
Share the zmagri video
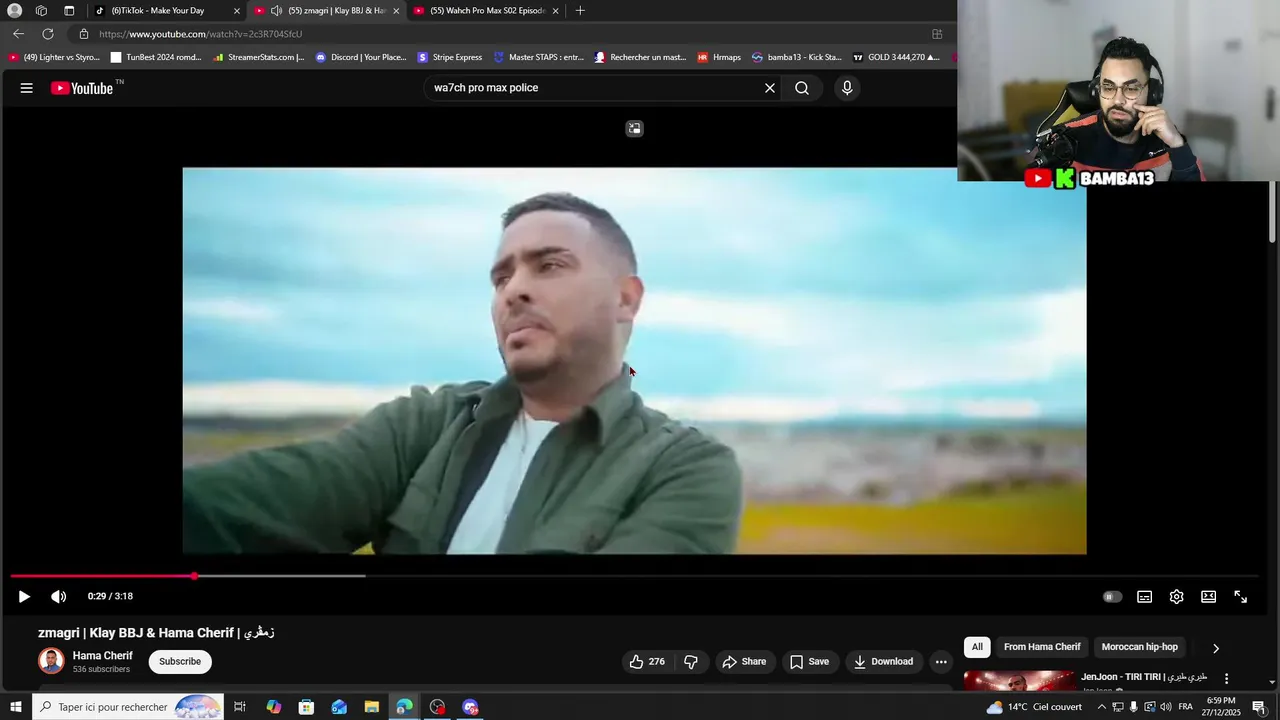(744, 661)
